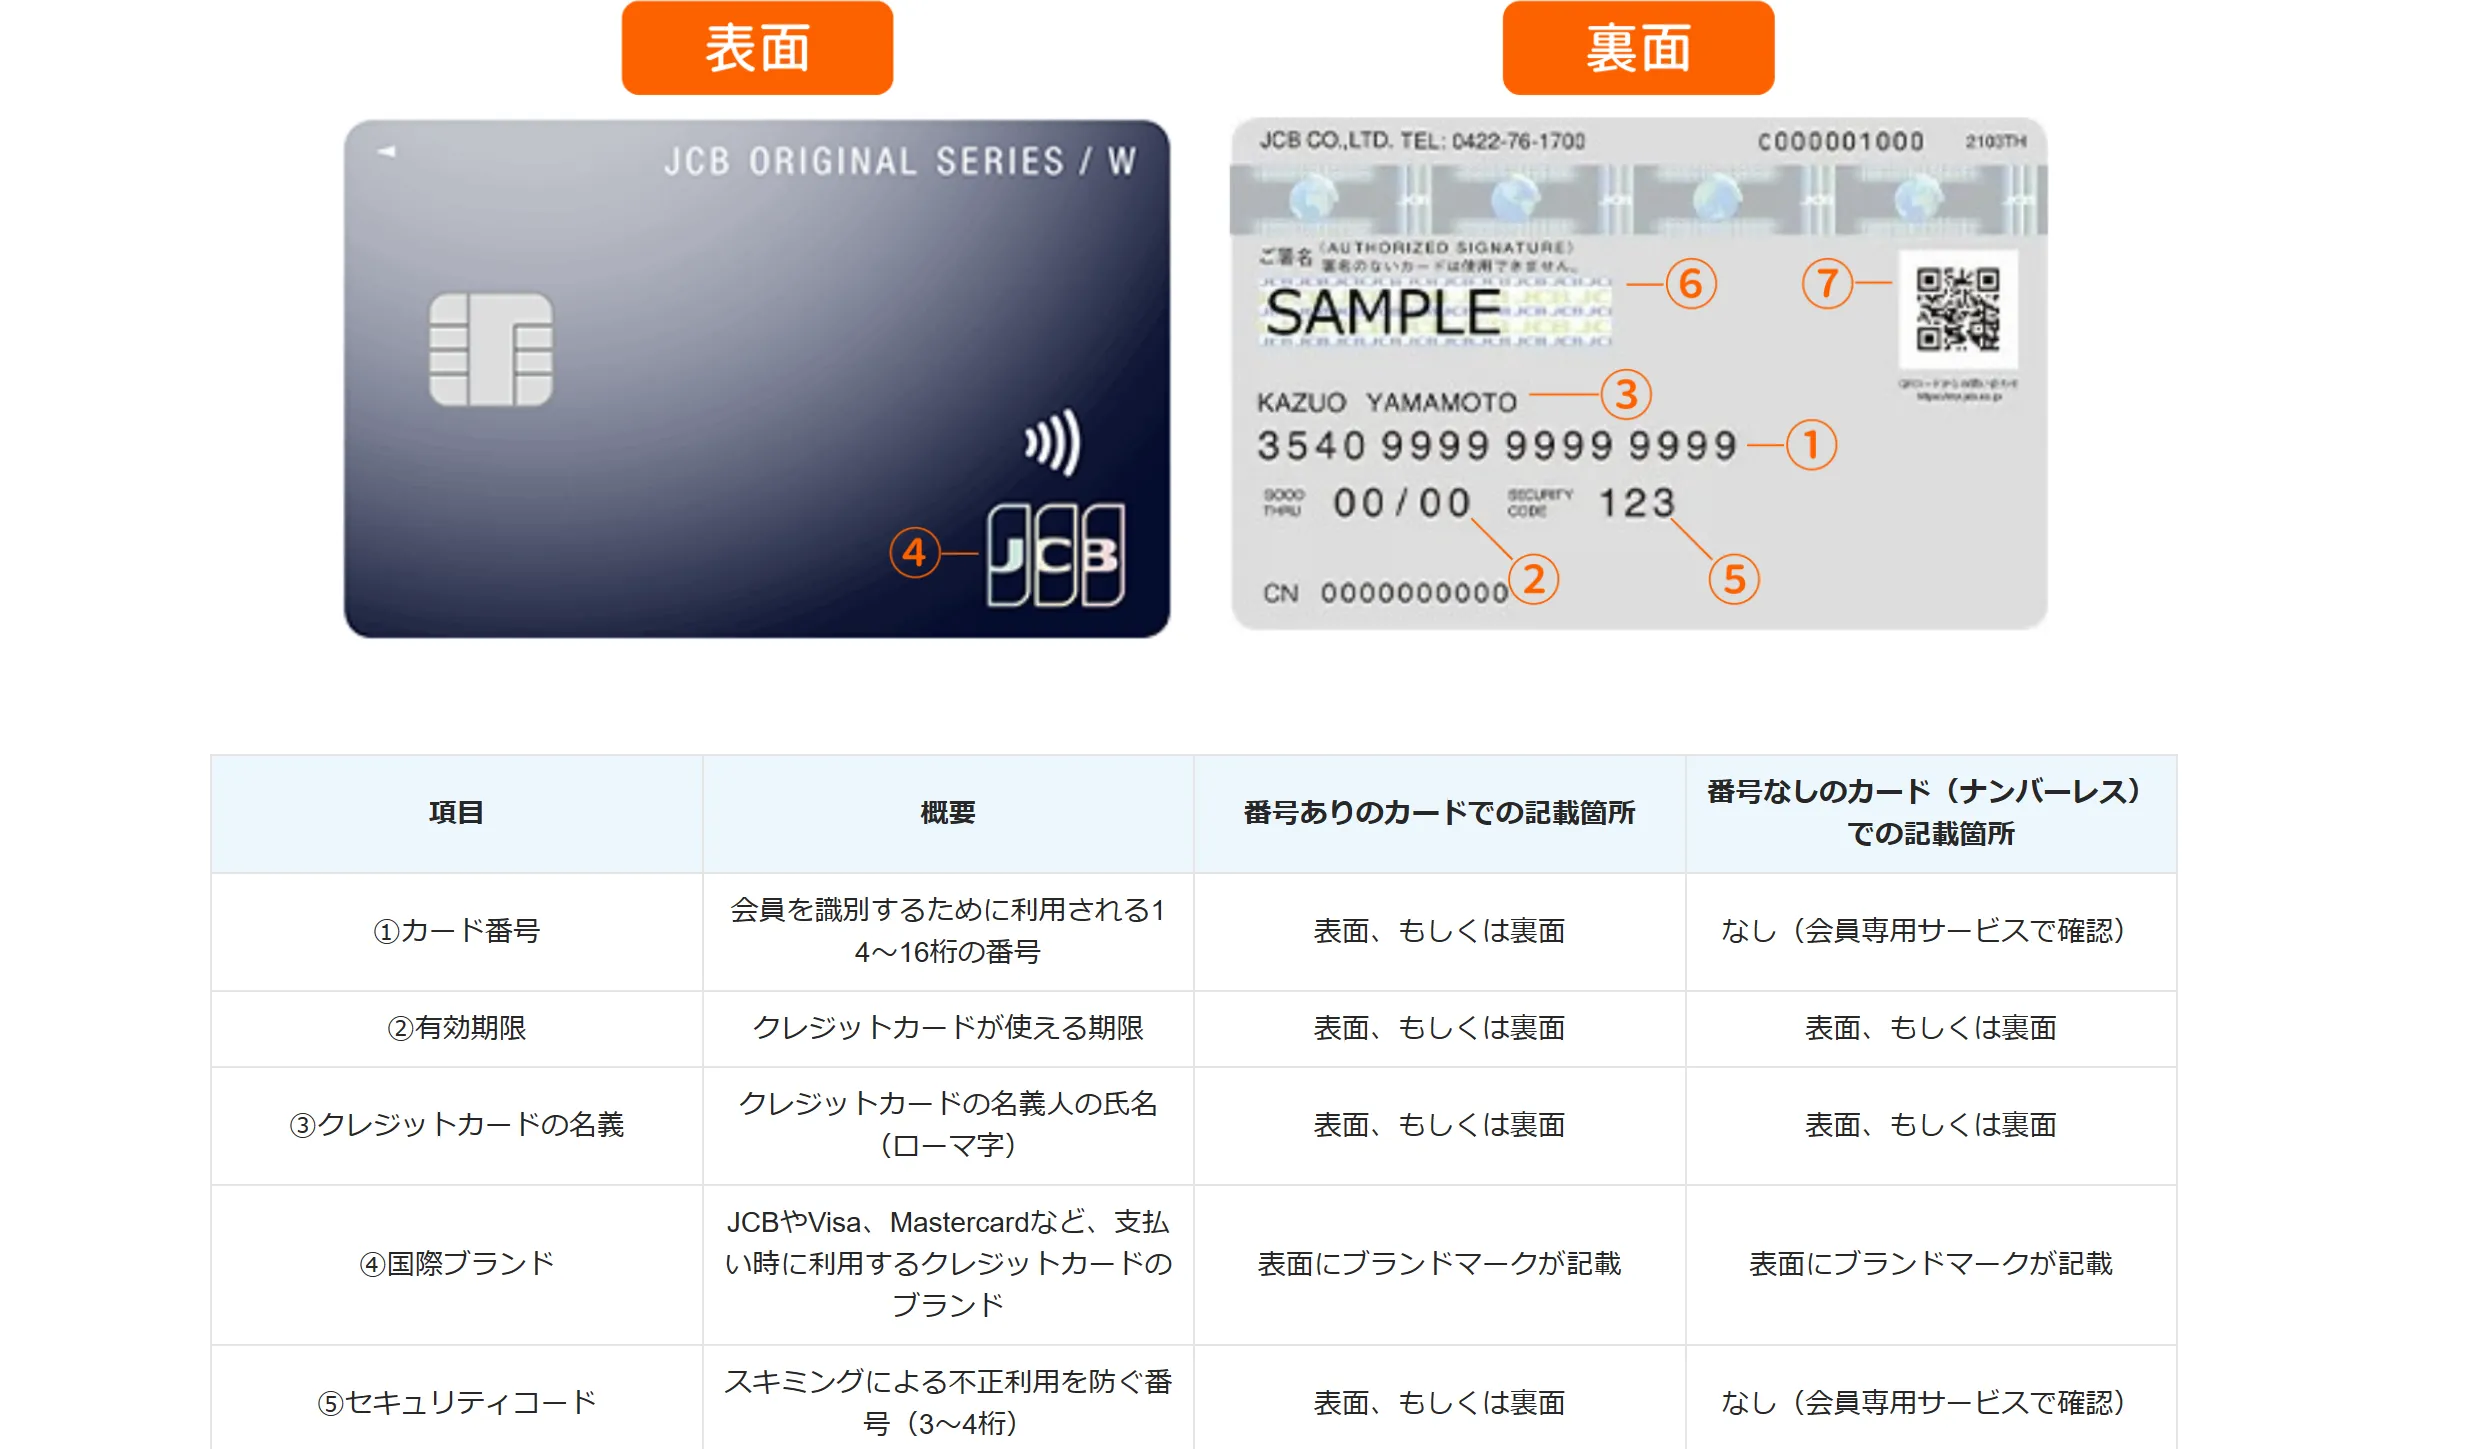Image resolution: width=2474 pixels, height=1449 pixels.
Task: Click marker ⑦ pointing to the QR code
Action: pyautogui.click(x=1829, y=283)
